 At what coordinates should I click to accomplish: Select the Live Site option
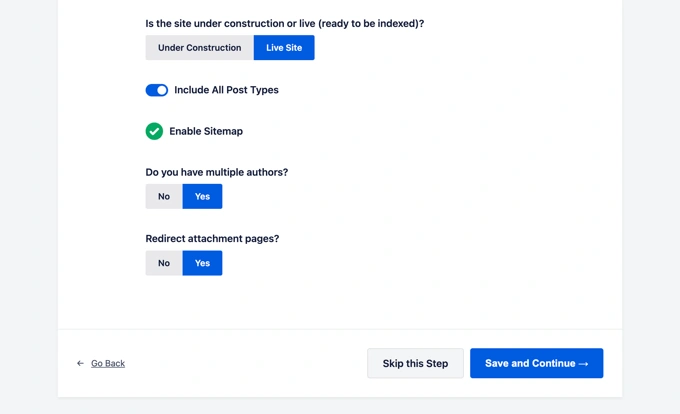click(x=284, y=48)
